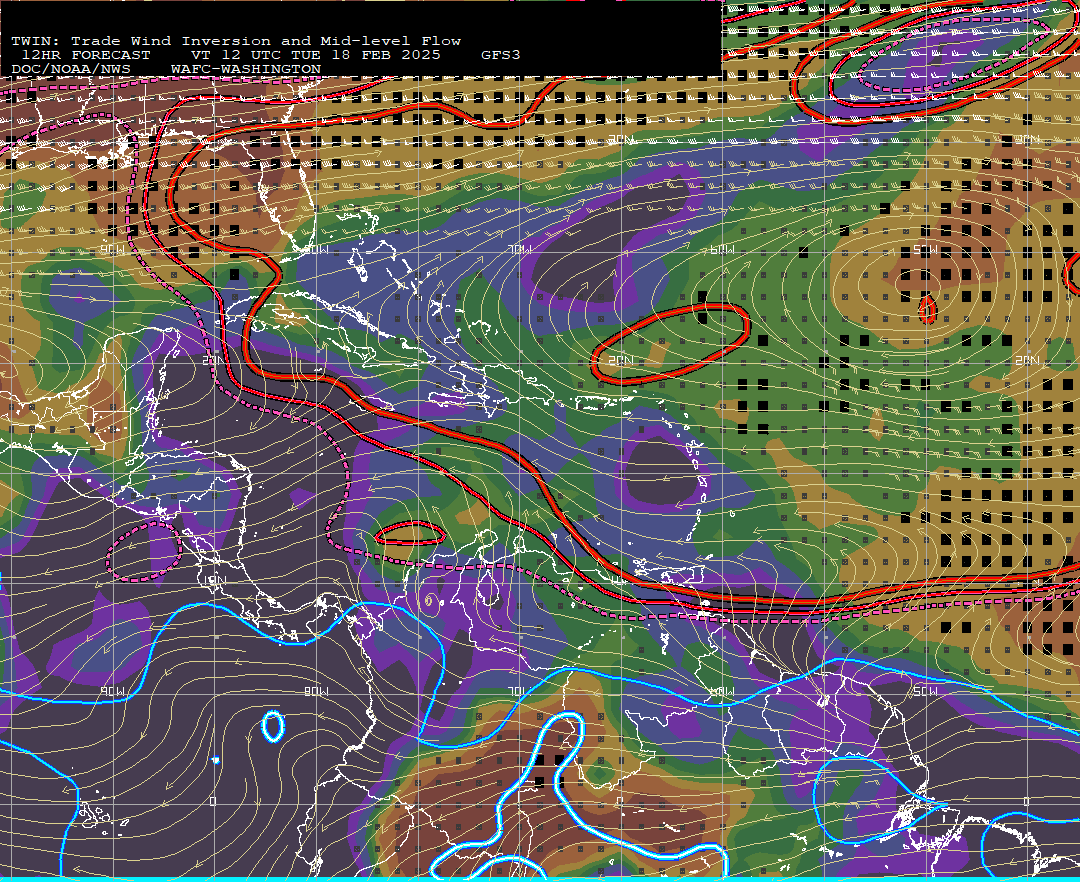Click the "WAFC-WASHINGTON" label
Image resolution: width=1080 pixels, height=882 pixels.
246,70
